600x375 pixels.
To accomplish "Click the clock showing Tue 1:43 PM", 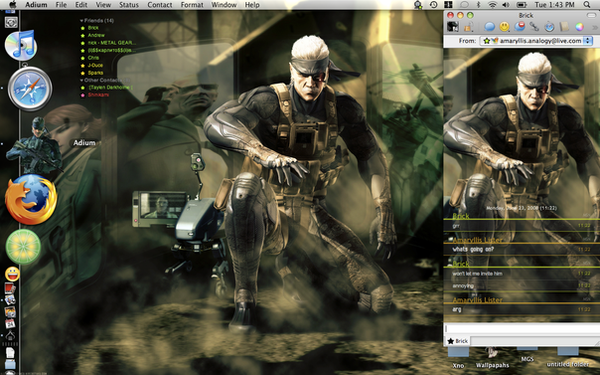I will [554, 5].
